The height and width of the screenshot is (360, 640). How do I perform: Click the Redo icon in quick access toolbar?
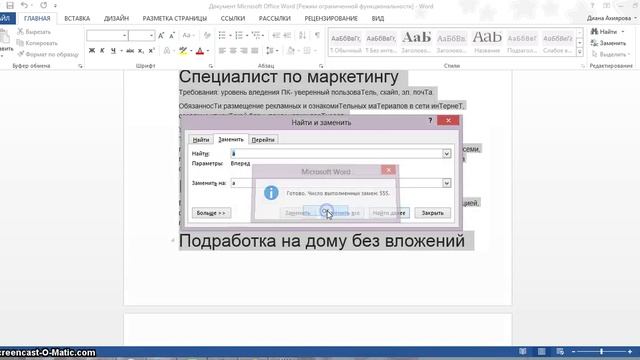43,5
